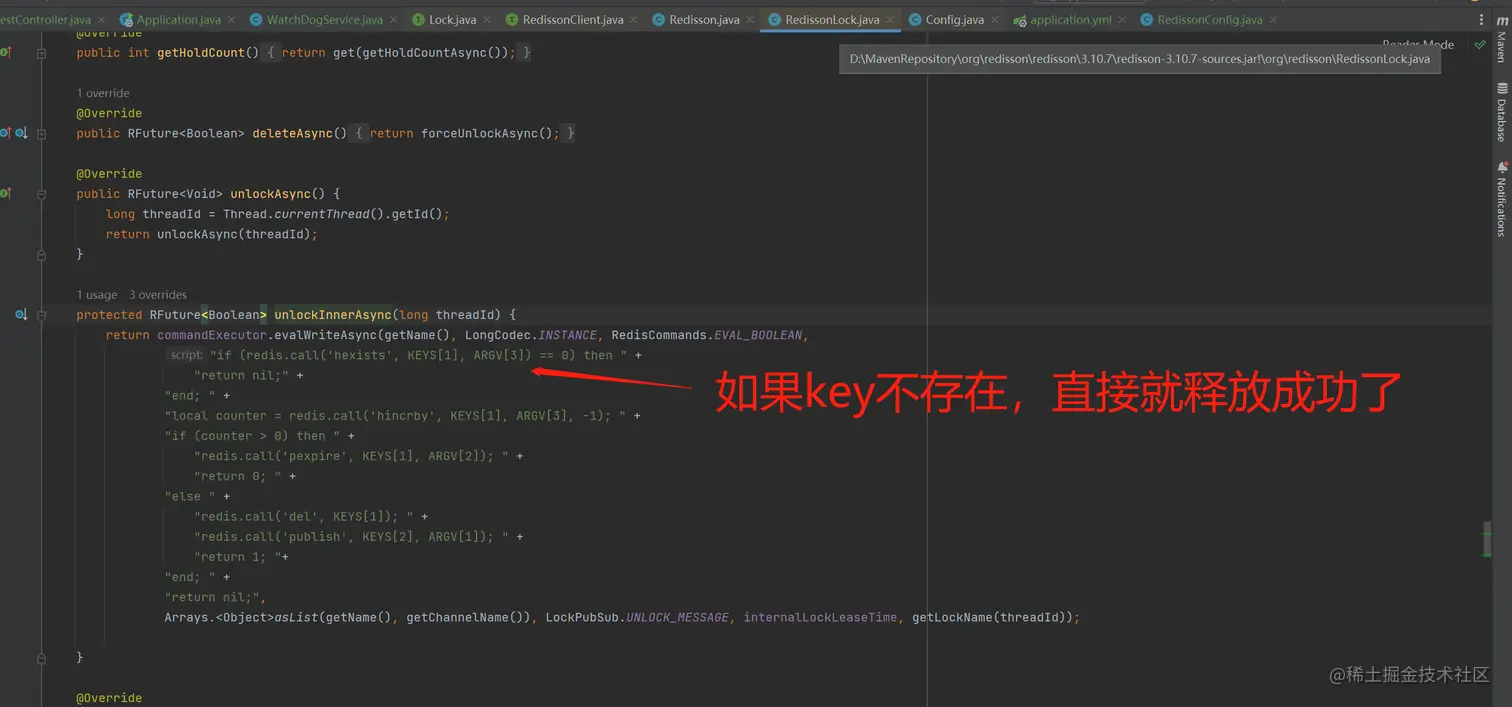Click the gutter arrow icon beside getHoldCount
This screenshot has height=707, width=1512.
pos(5,52)
